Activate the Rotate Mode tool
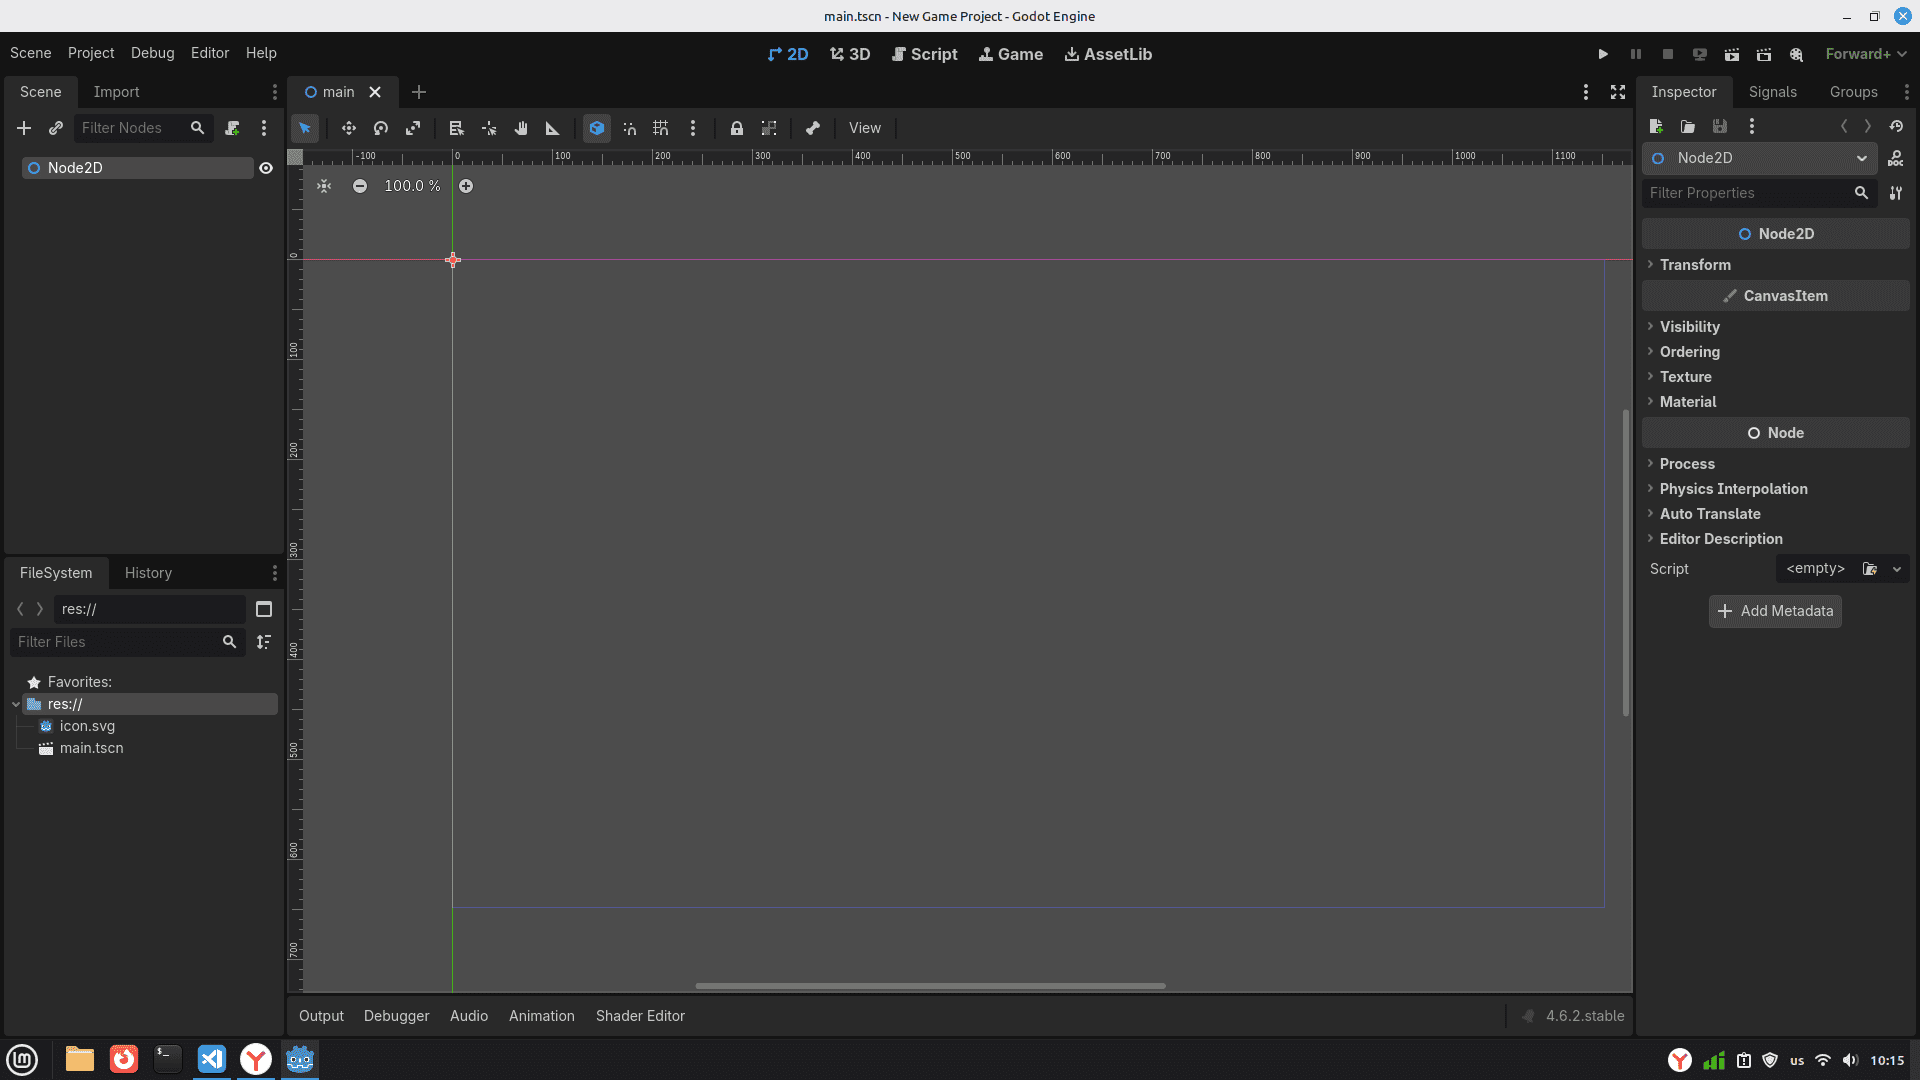The height and width of the screenshot is (1080, 1920). [x=381, y=128]
